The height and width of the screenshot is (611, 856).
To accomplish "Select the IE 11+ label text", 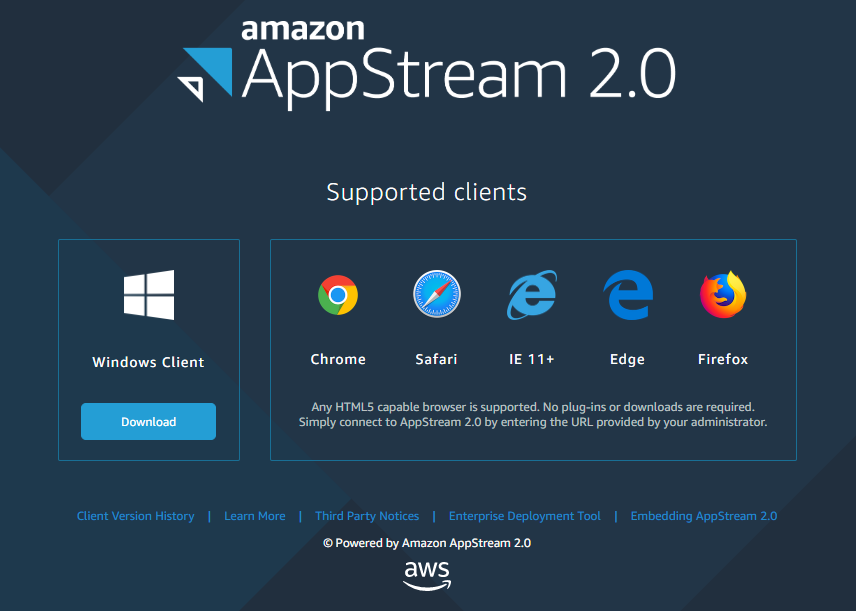I will [532, 359].
